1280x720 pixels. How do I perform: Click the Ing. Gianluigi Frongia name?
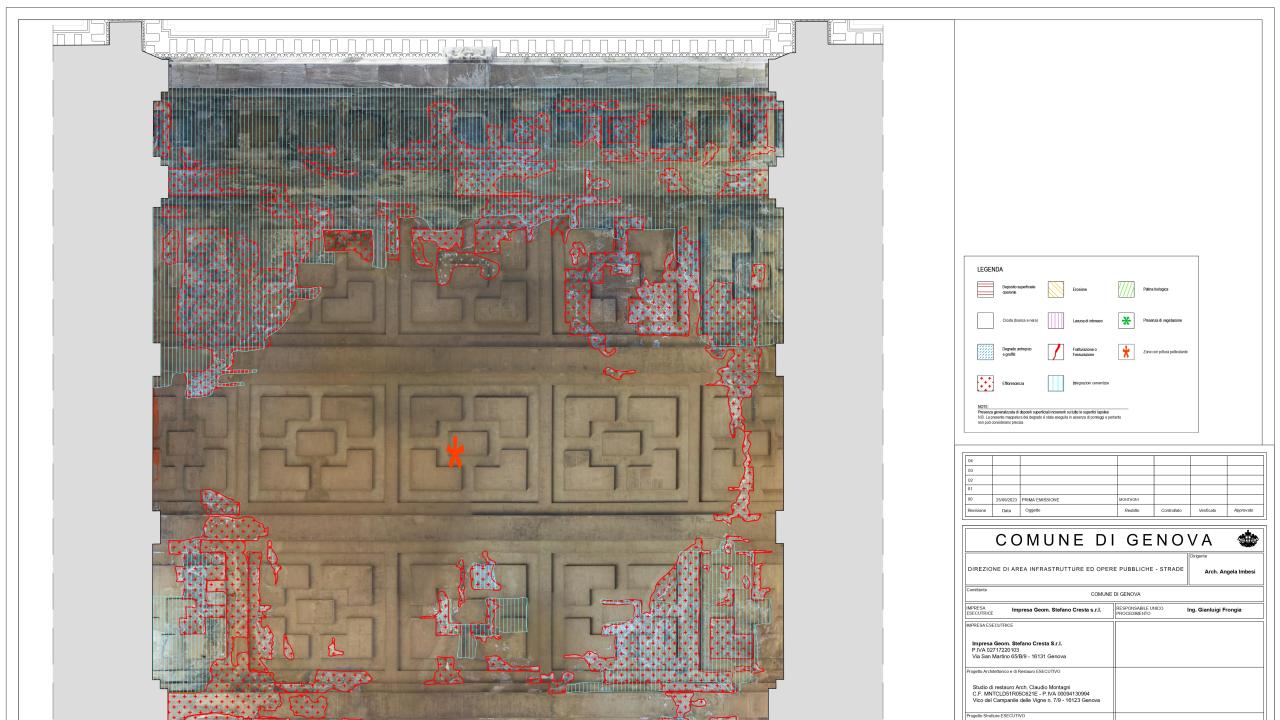1213,610
